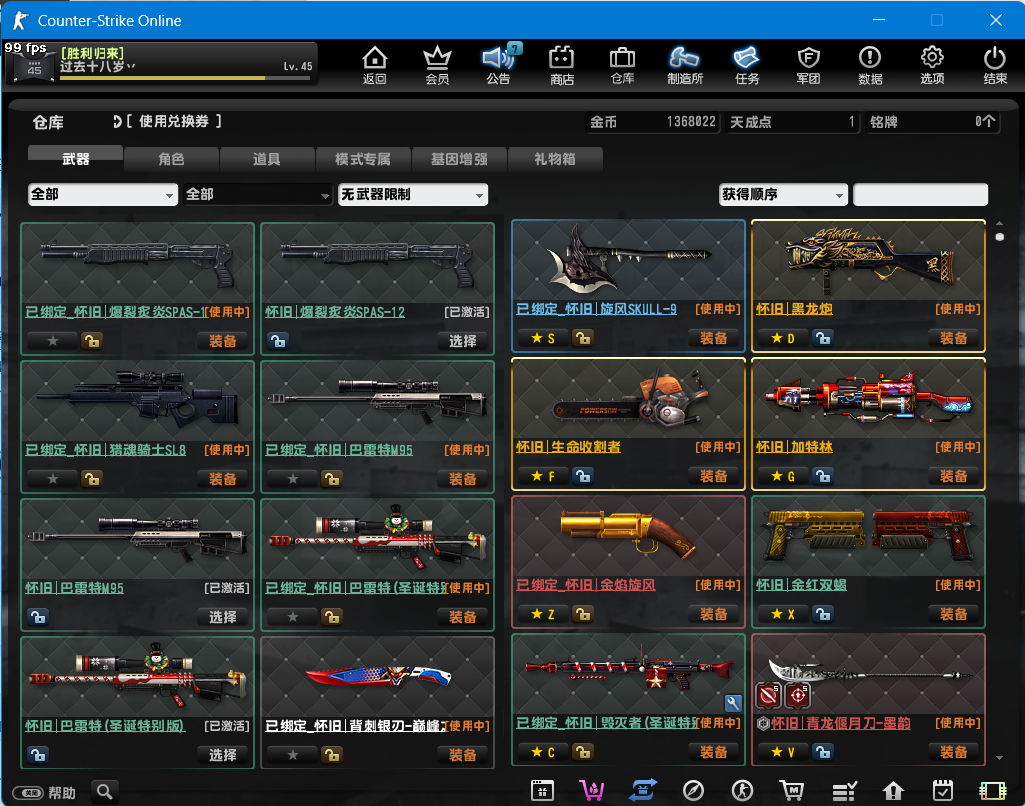Expand the first 全部 category dropdown
Screen dimensions: 1025x806
[103, 194]
